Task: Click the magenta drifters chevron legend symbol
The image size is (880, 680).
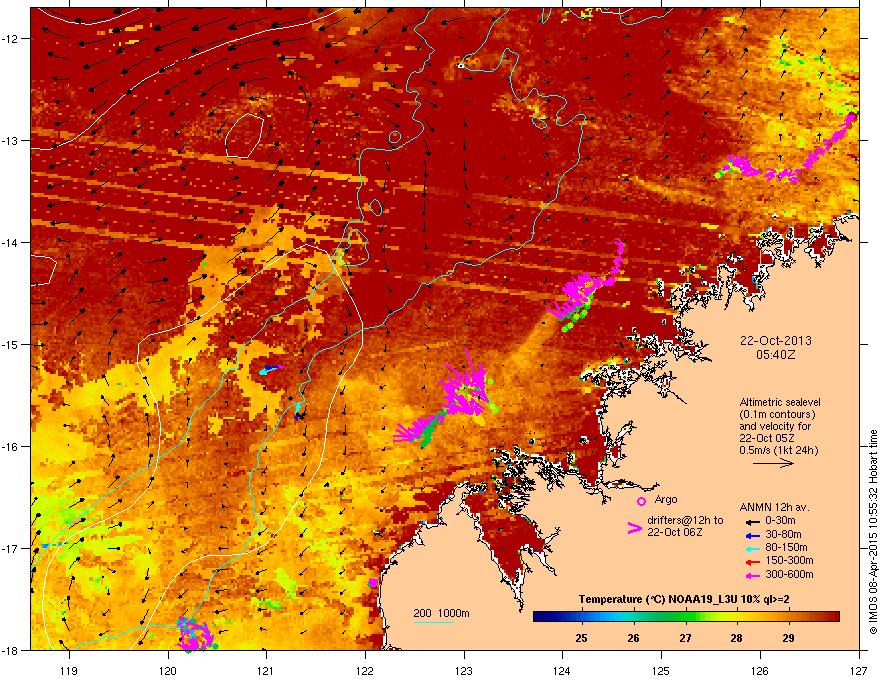Action: (x=635, y=527)
